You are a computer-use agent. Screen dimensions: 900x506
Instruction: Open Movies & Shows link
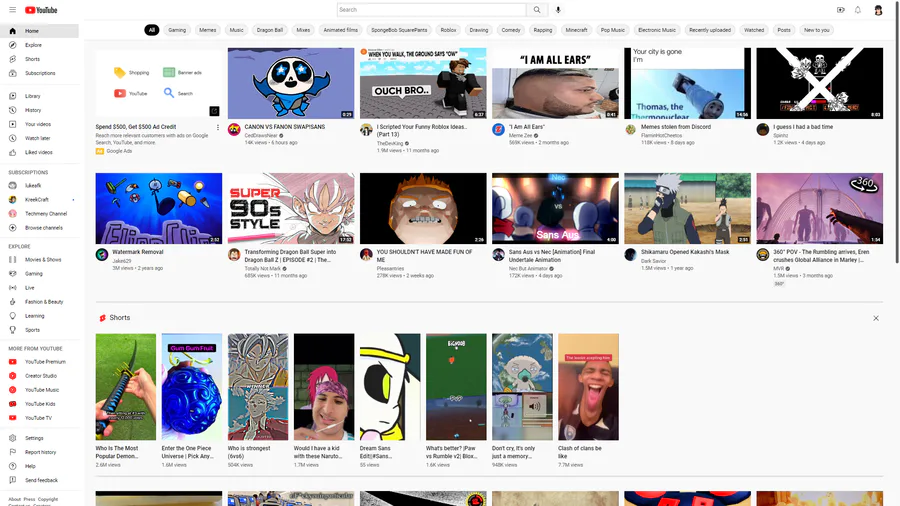click(43, 259)
